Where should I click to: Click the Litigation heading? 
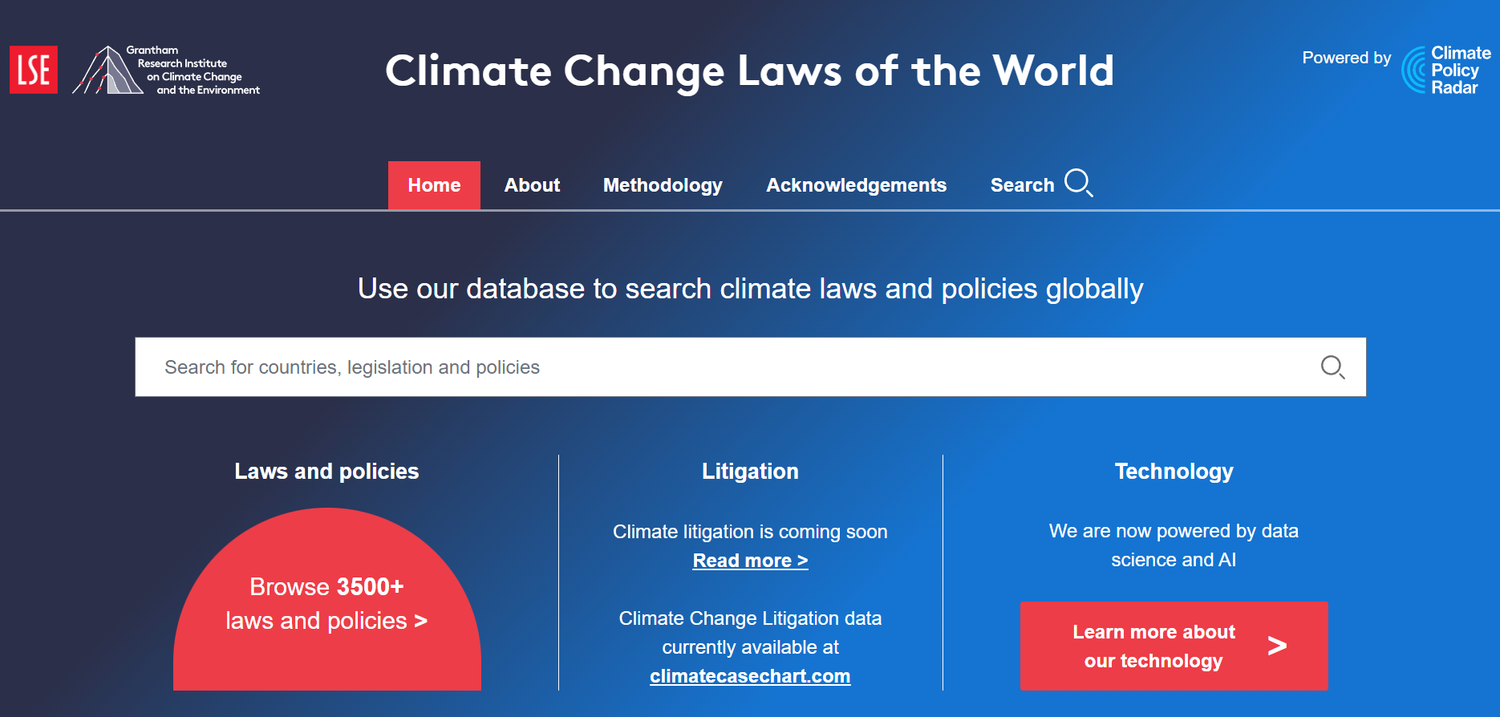coord(750,471)
